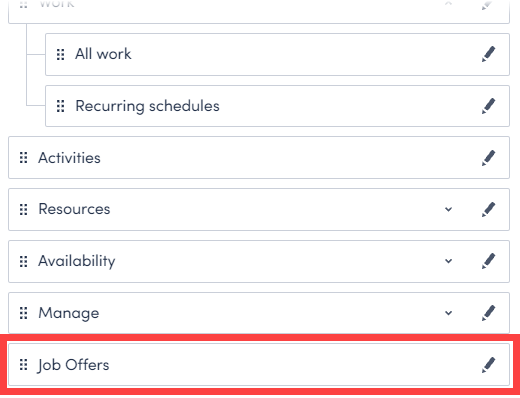The width and height of the screenshot is (520, 398).
Task: Edit the Recurring schedules item
Action: (x=488, y=106)
